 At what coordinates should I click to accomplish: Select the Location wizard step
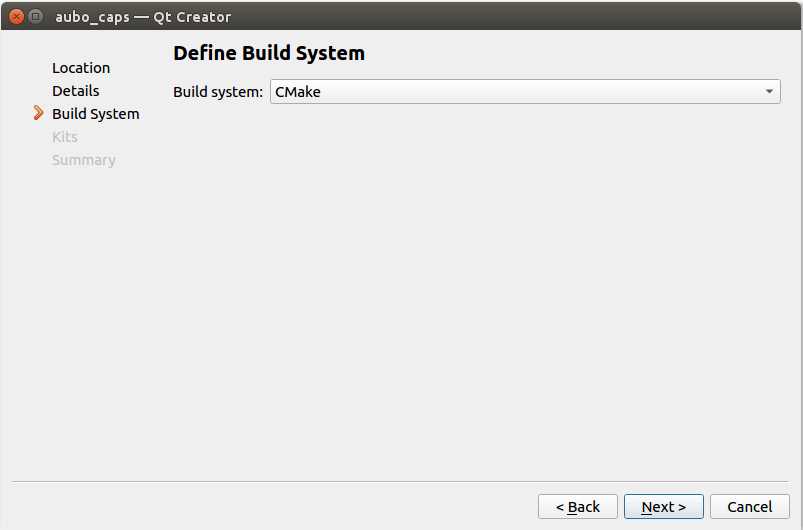pyautogui.click(x=81, y=68)
